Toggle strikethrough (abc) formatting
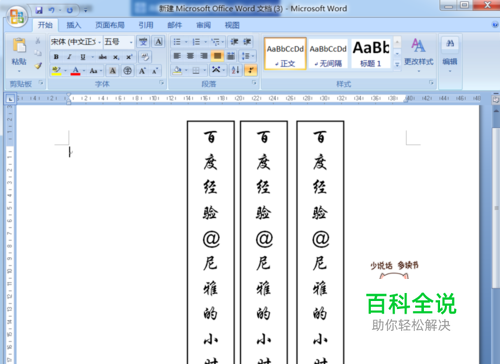This screenshot has height=364, width=500. (102, 57)
